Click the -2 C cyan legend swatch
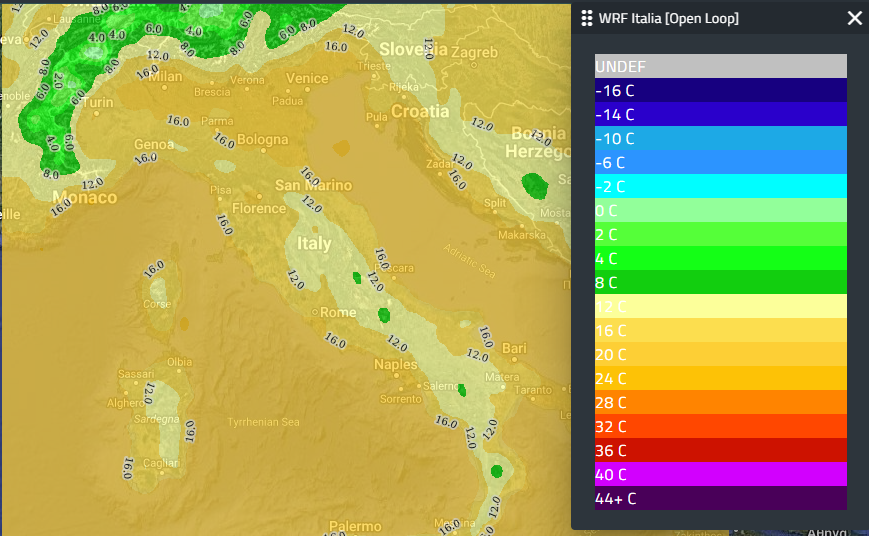 tap(720, 186)
